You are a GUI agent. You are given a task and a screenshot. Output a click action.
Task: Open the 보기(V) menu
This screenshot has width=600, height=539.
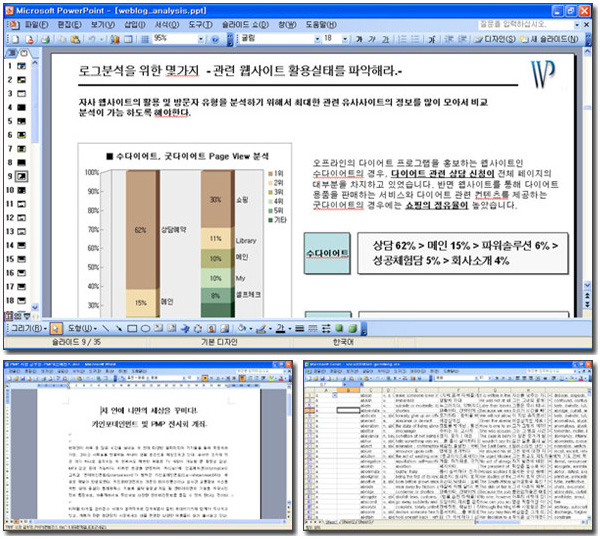tap(103, 25)
